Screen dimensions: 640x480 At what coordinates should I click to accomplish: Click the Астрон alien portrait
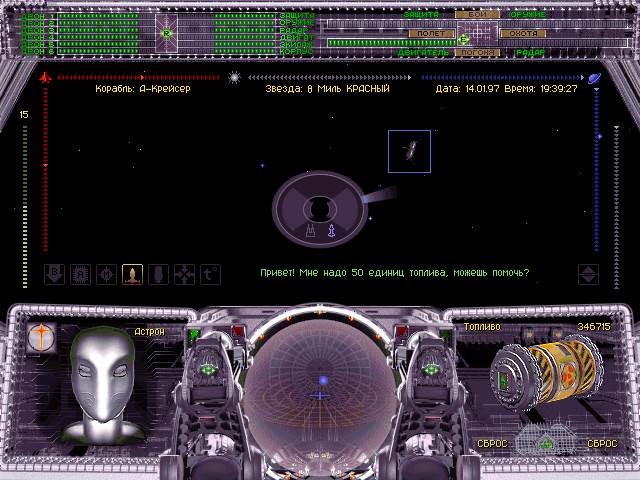103,384
